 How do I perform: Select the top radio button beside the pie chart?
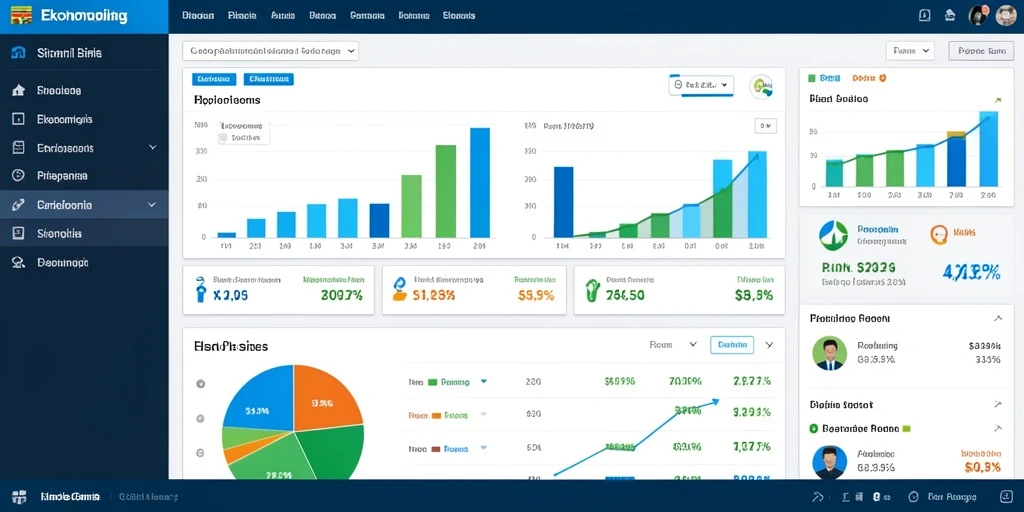coord(200,384)
